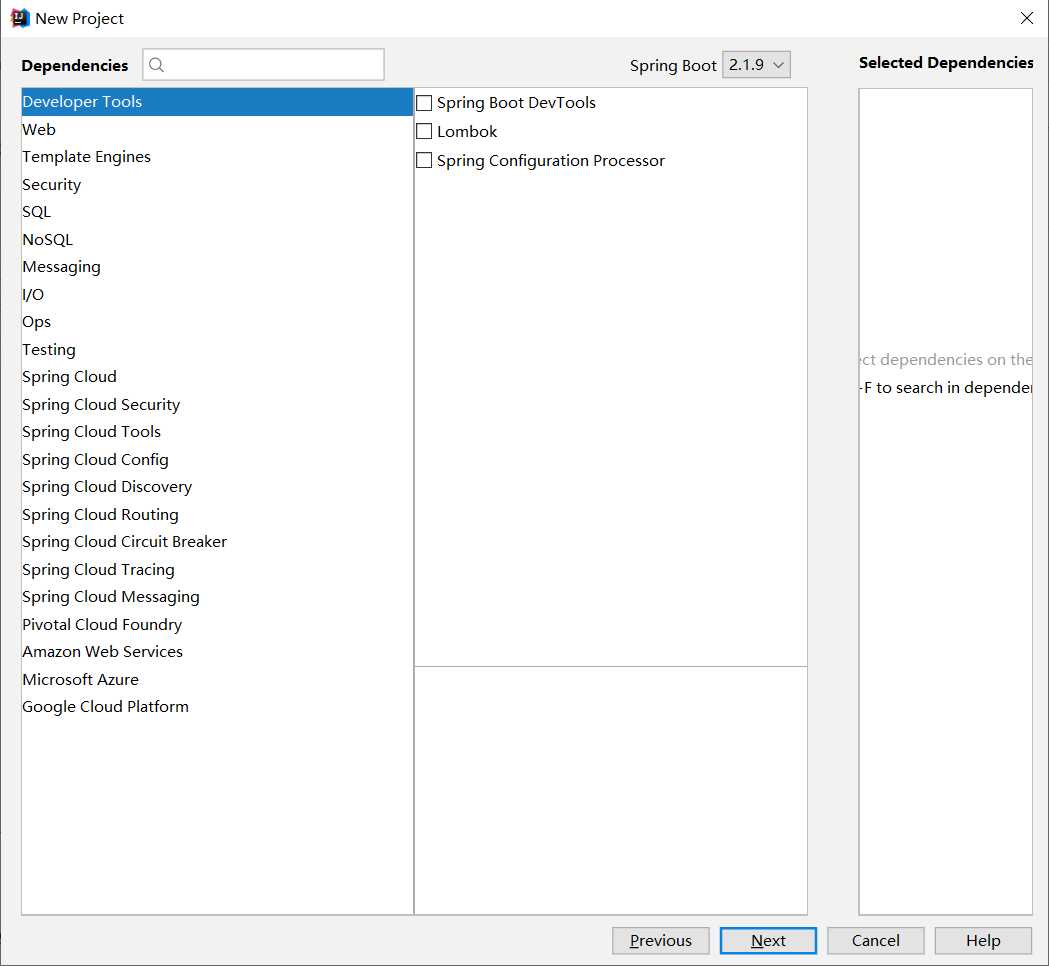The height and width of the screenshot is (966, 1049).
Task: Focus the dependencies search field
Action: point(264,65)
